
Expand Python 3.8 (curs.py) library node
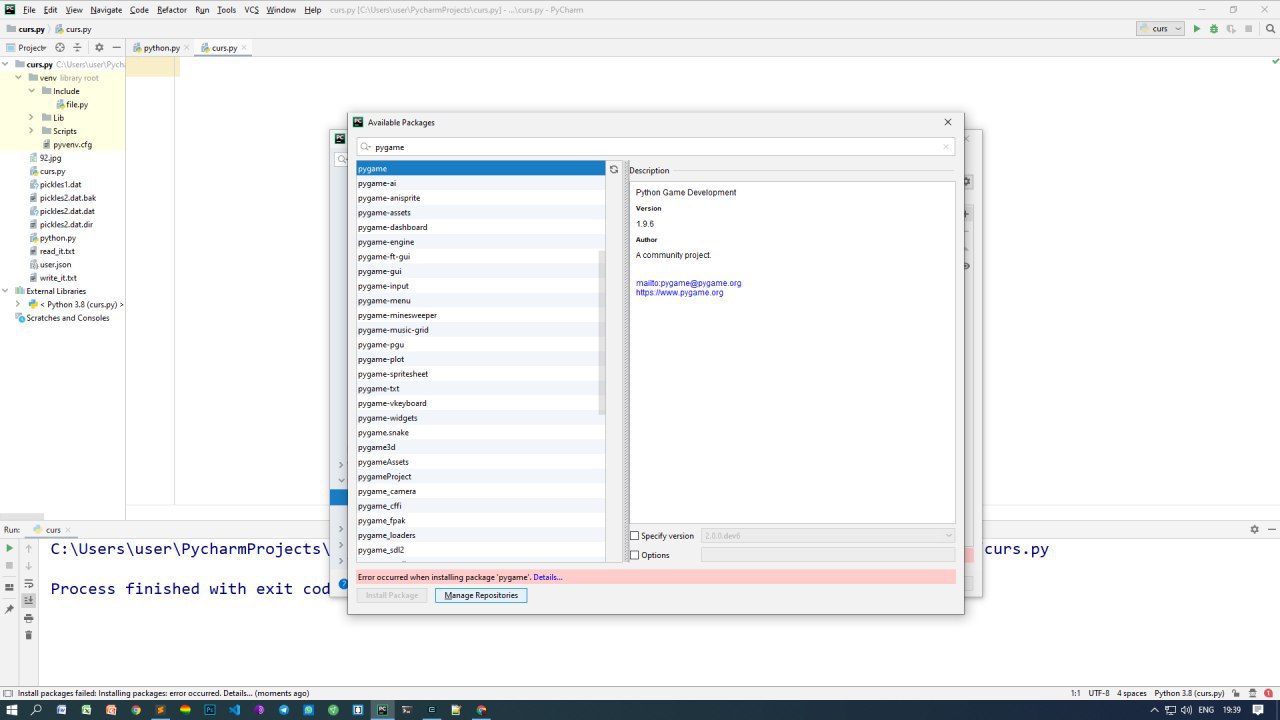[x=19, y=304]
